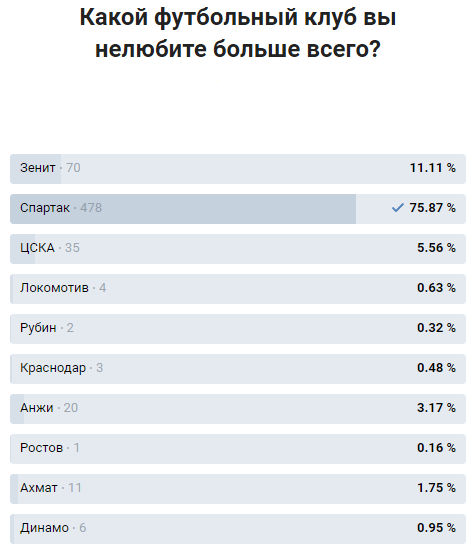The image size is (475, 559).
Task: Click the 11.11 % percentage label
Action: [433, 168]
